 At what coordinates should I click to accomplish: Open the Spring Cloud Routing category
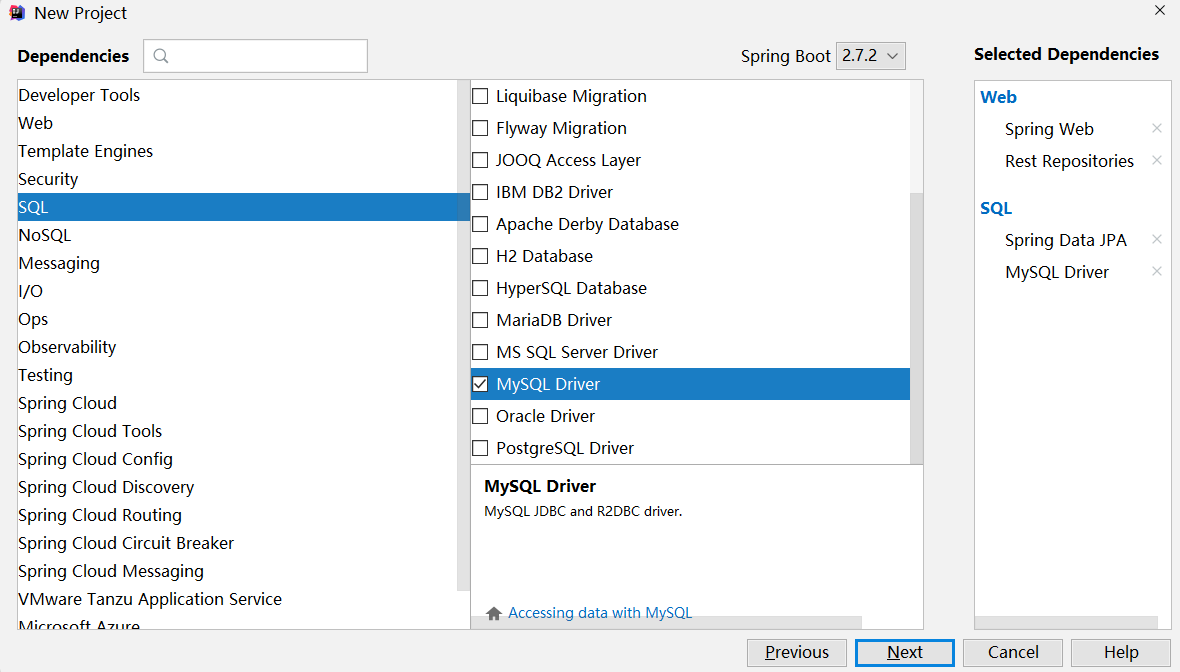click(237, 515)
